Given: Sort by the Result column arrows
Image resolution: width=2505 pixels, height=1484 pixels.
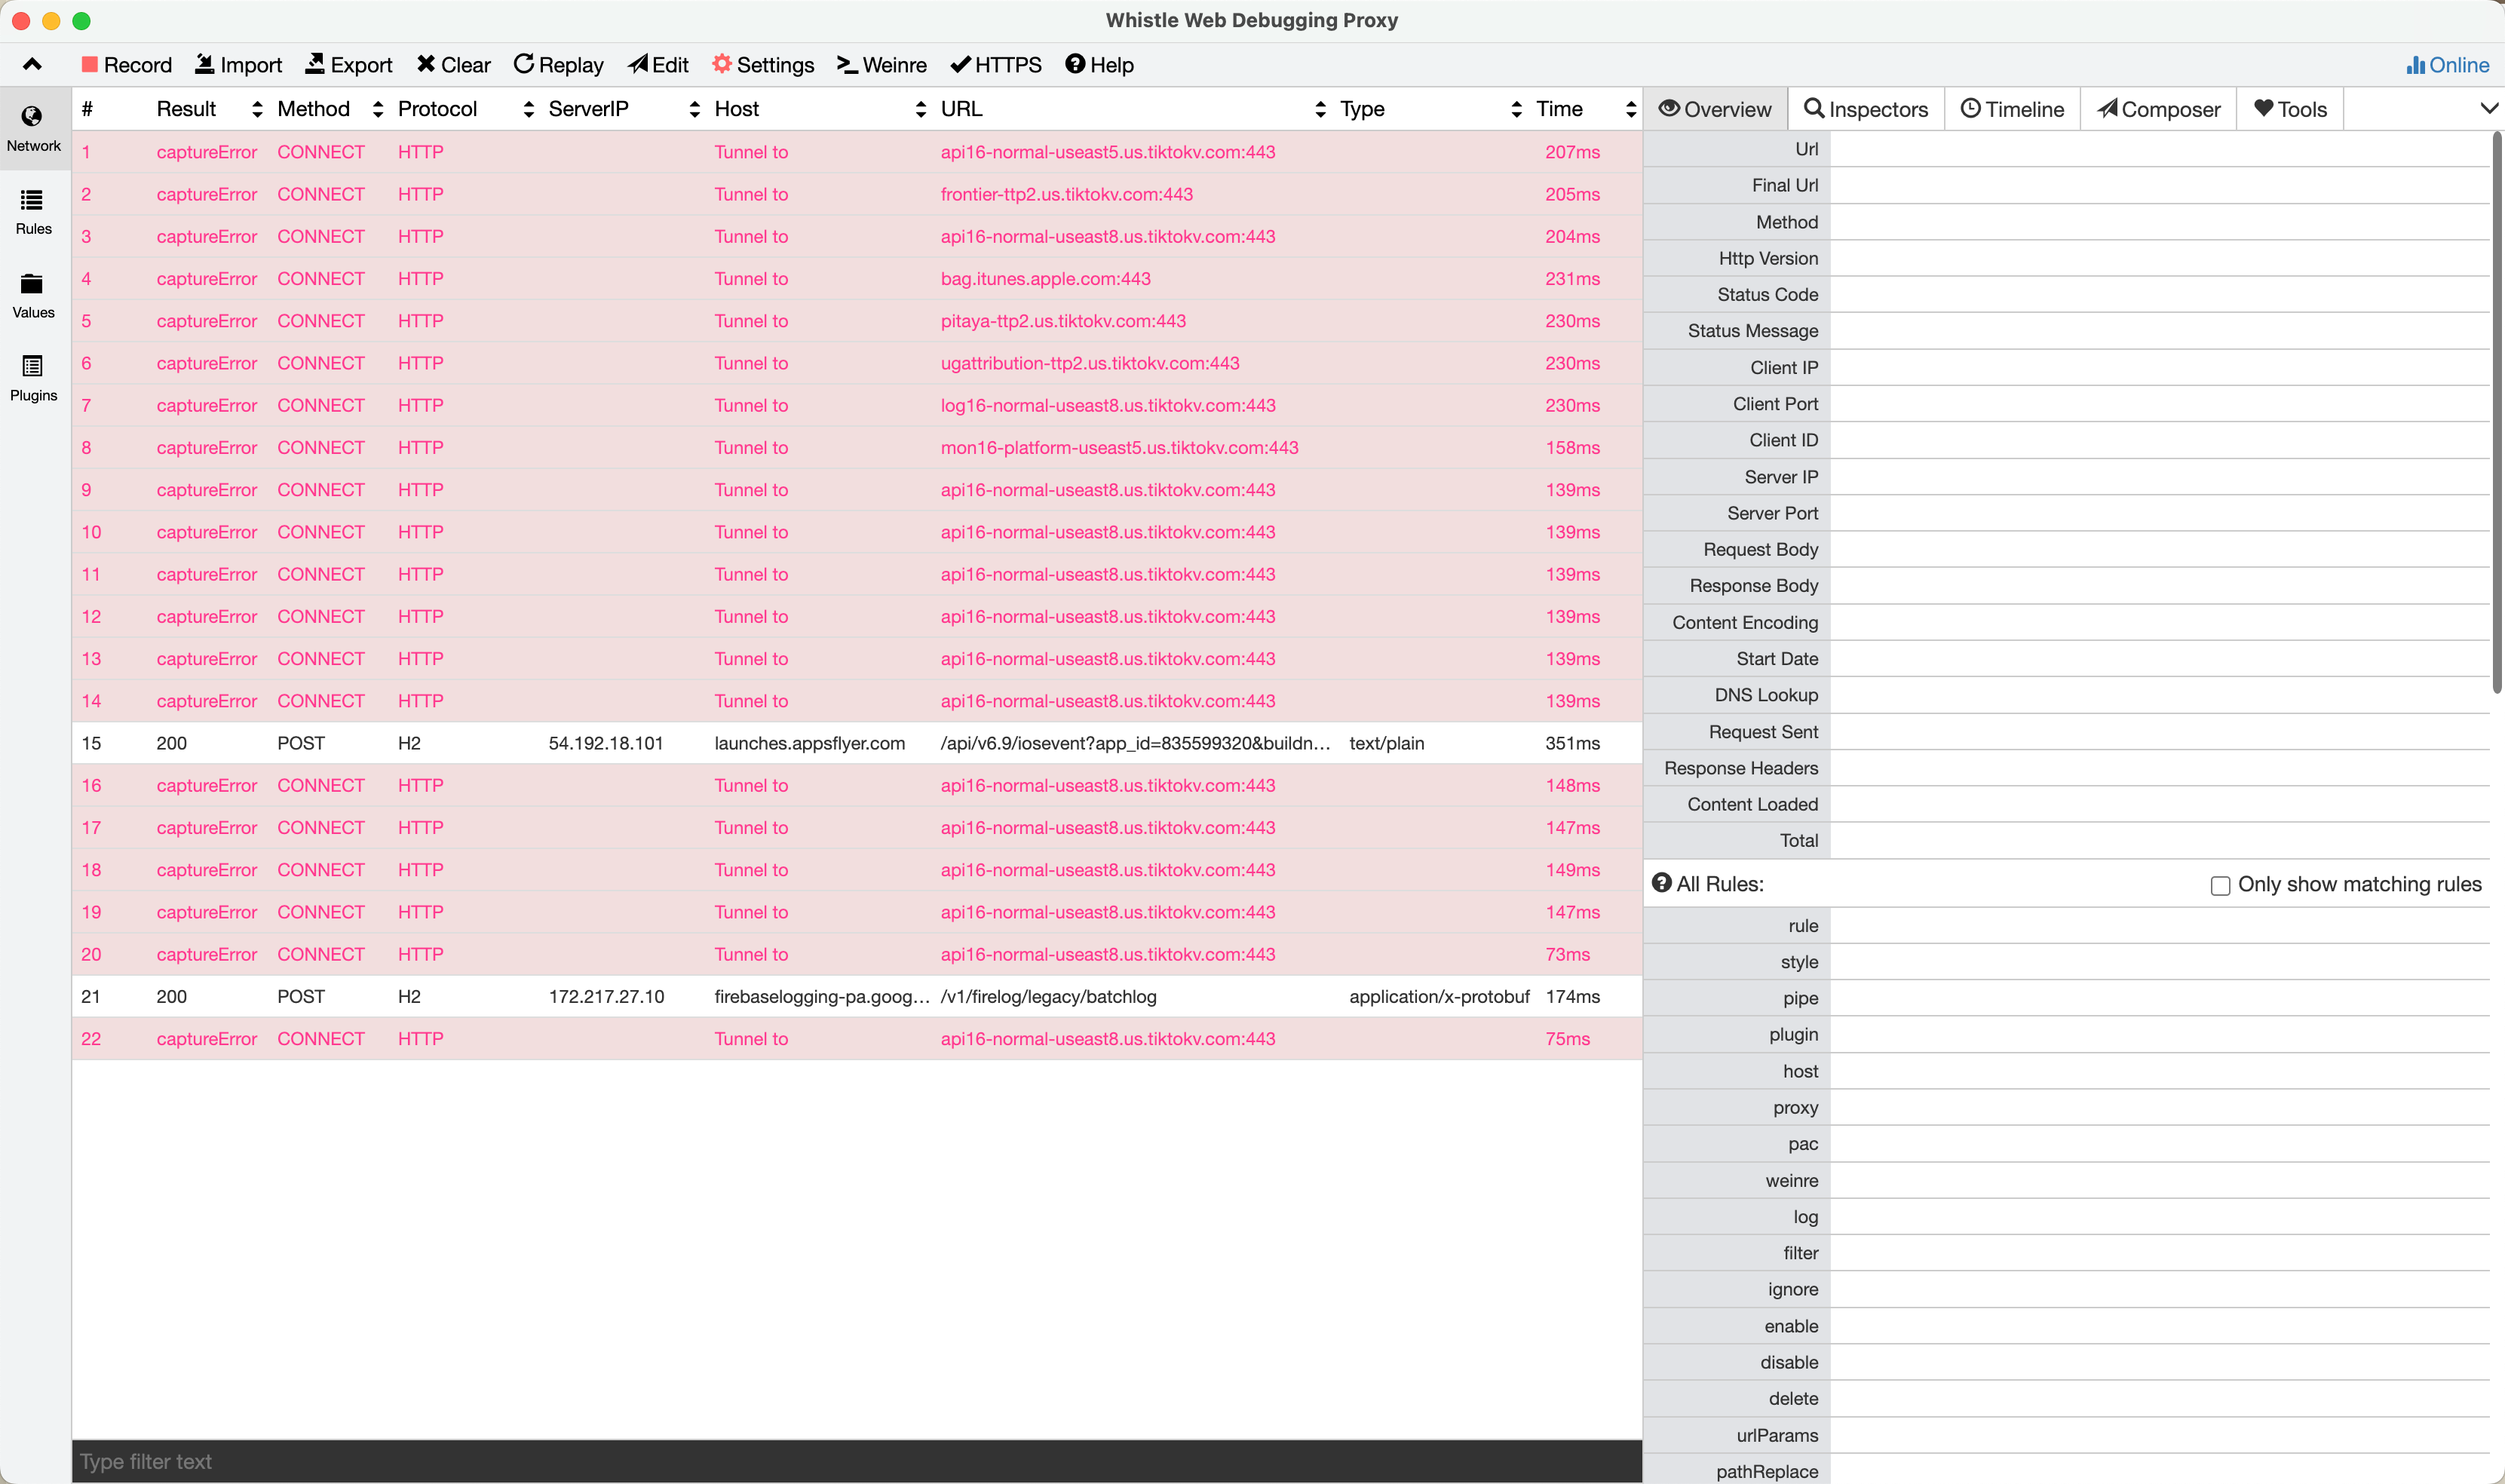Looking at the screenshot, I should [257, 109].
